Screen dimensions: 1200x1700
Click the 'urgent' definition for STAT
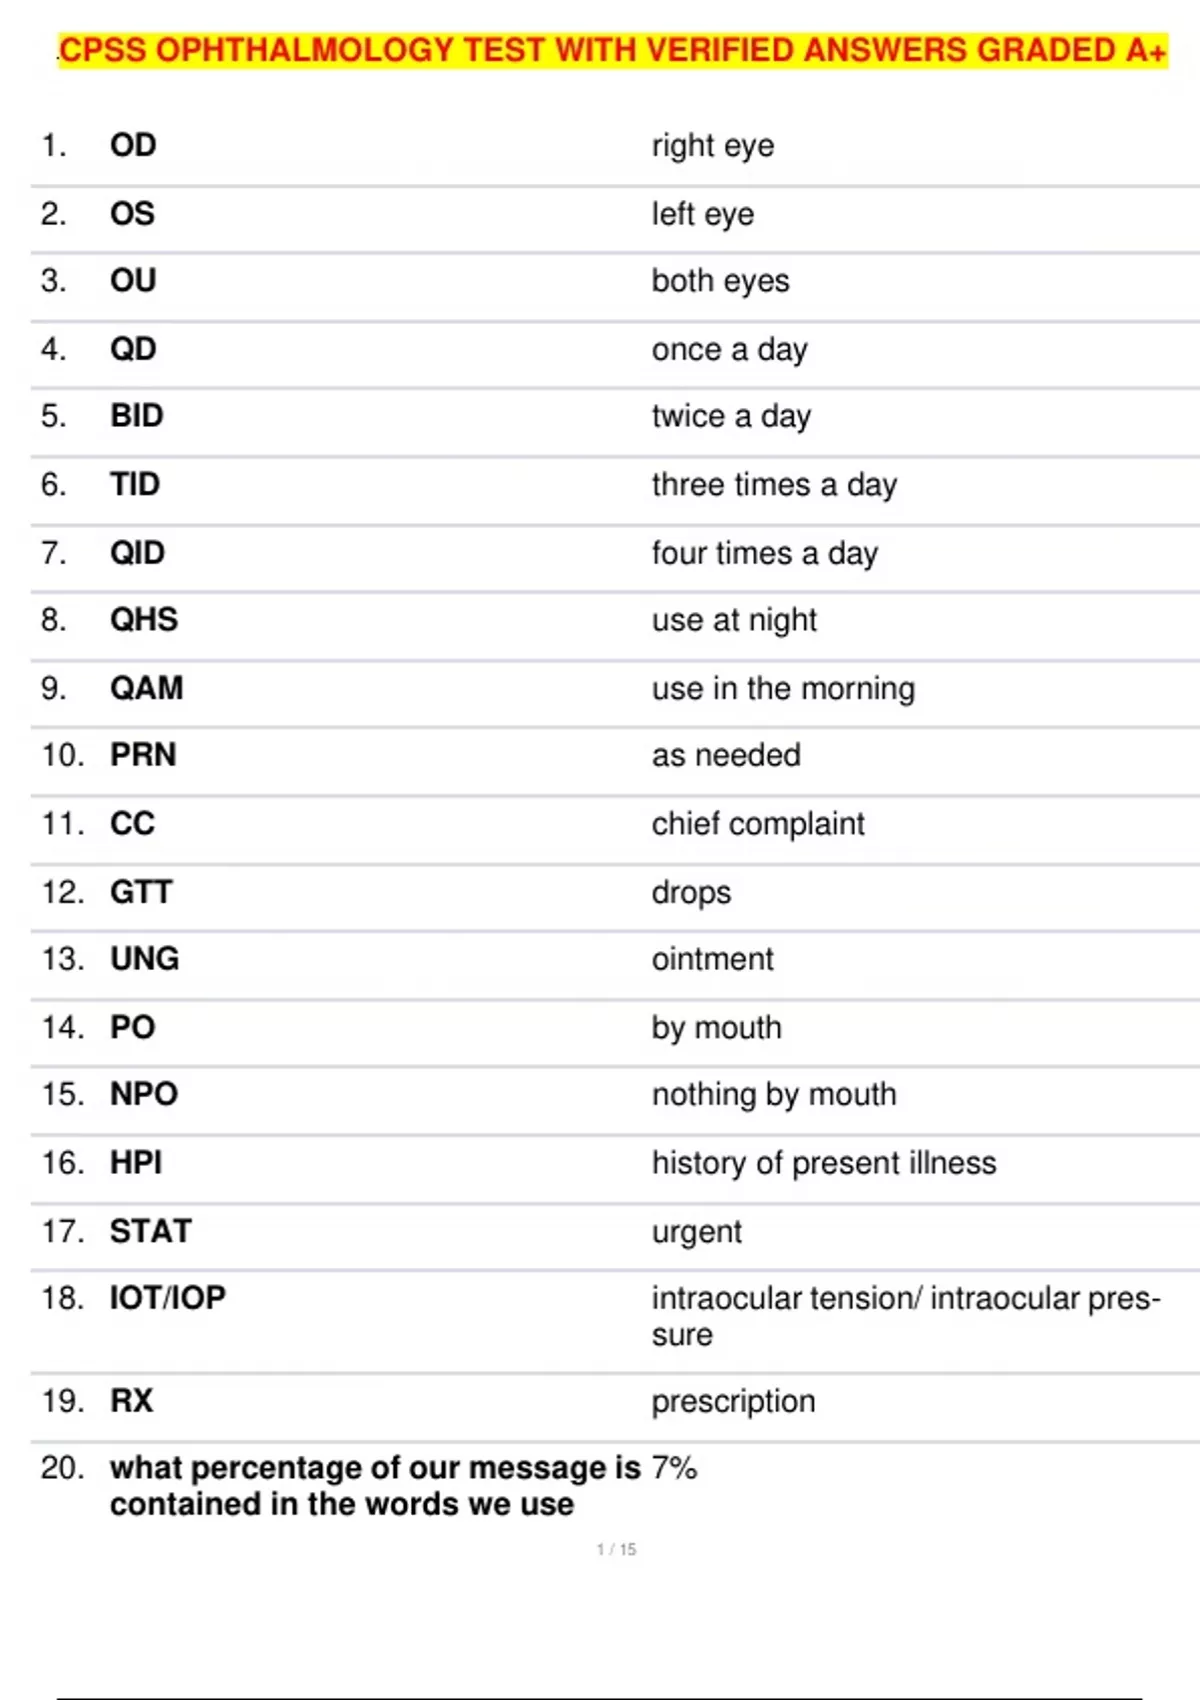[x=696, y=1232]
